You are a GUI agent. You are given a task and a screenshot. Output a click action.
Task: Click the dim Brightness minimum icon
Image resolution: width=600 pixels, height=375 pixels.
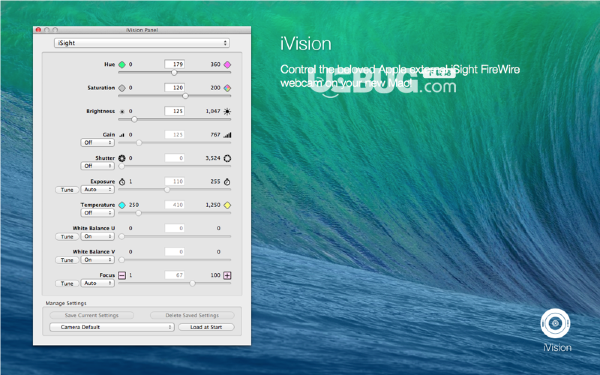[122, 112]
